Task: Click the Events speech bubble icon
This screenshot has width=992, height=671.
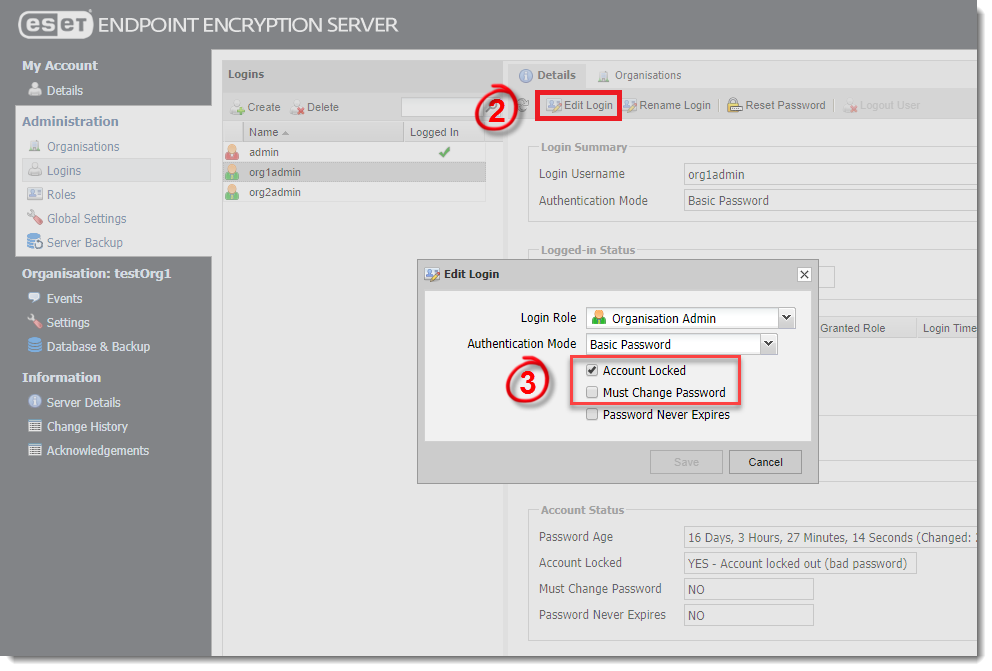Action: tap(34, 297)
